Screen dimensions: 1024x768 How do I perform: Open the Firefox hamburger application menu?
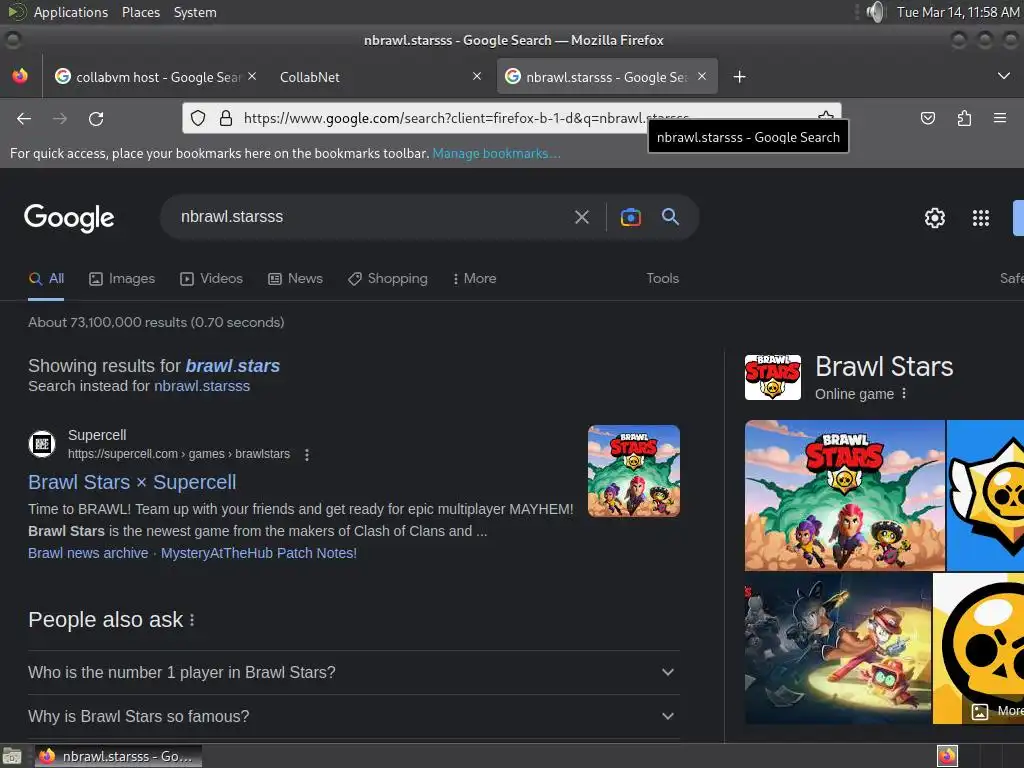1000,118
